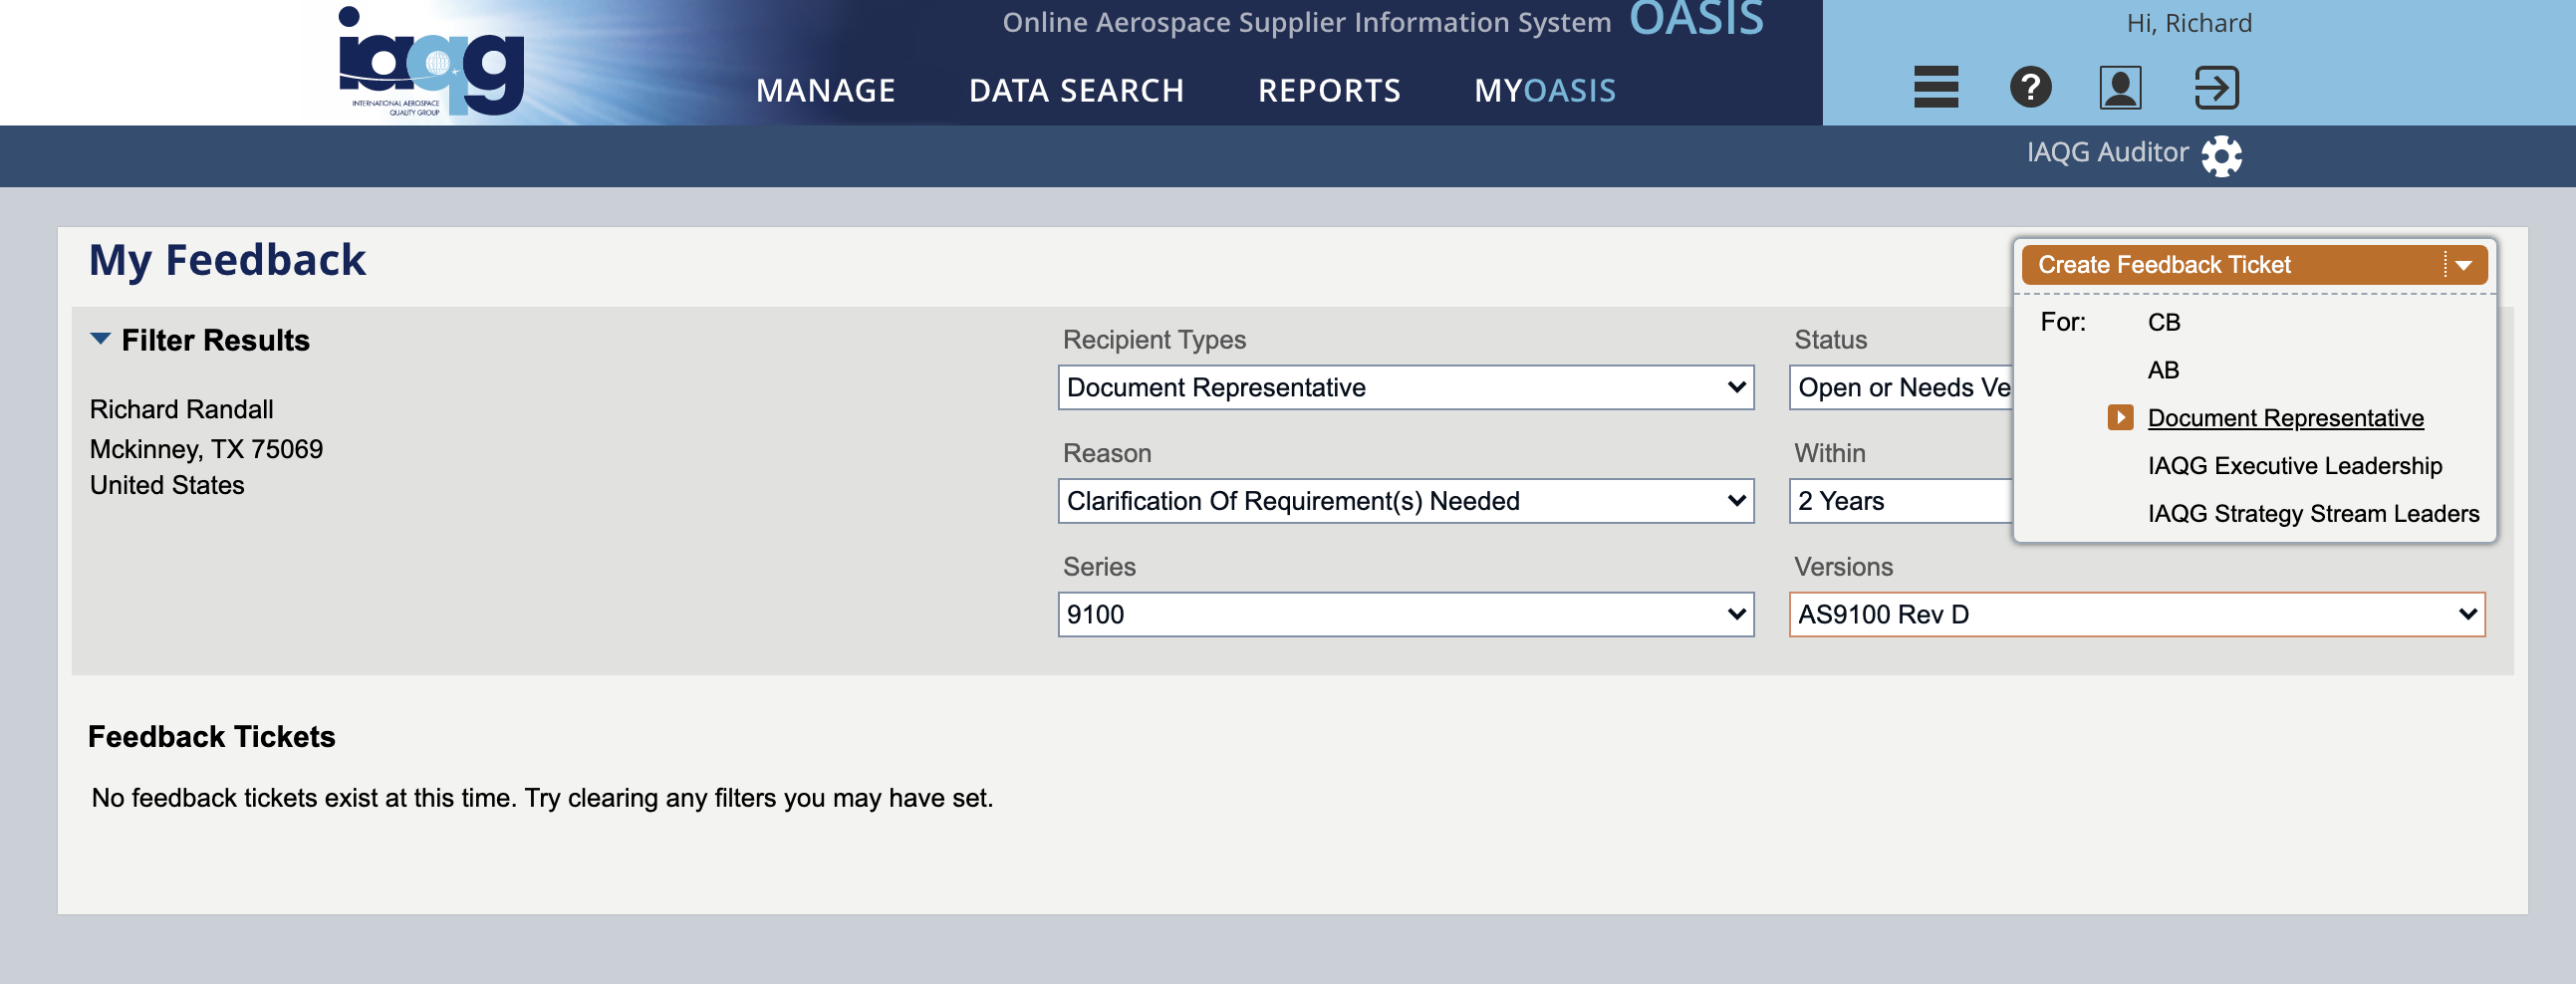
Task: Open the IAQG Auditor gear settings
Action: point(2221,155)
